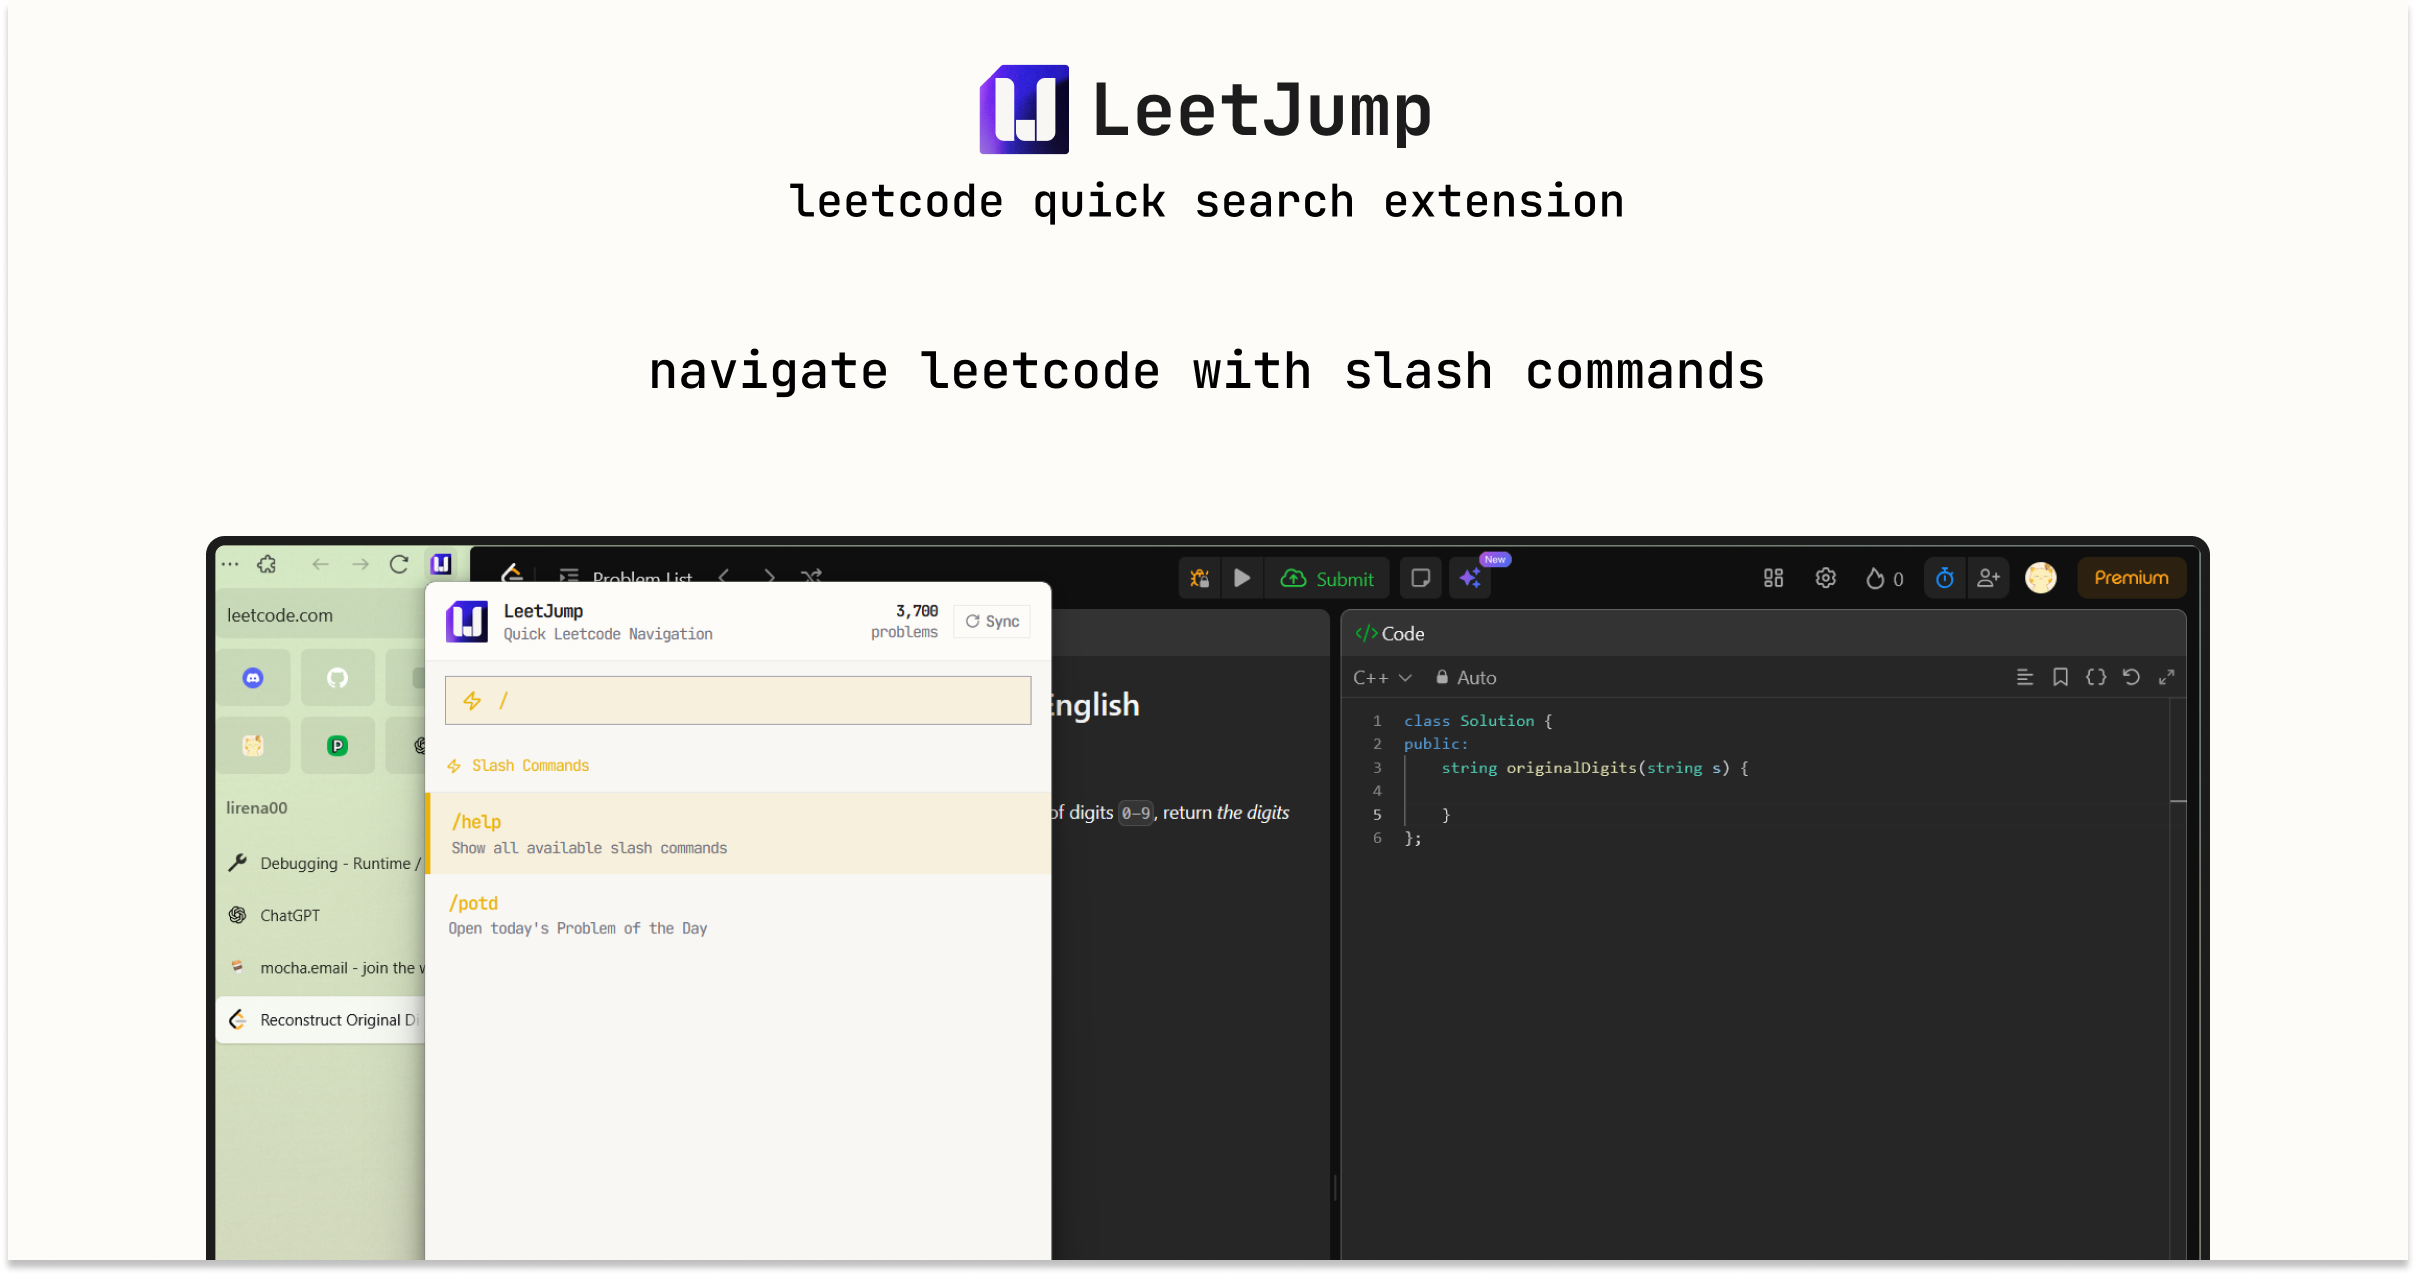
Task: Start the stopwatch timer icon
Action: 1944,578
